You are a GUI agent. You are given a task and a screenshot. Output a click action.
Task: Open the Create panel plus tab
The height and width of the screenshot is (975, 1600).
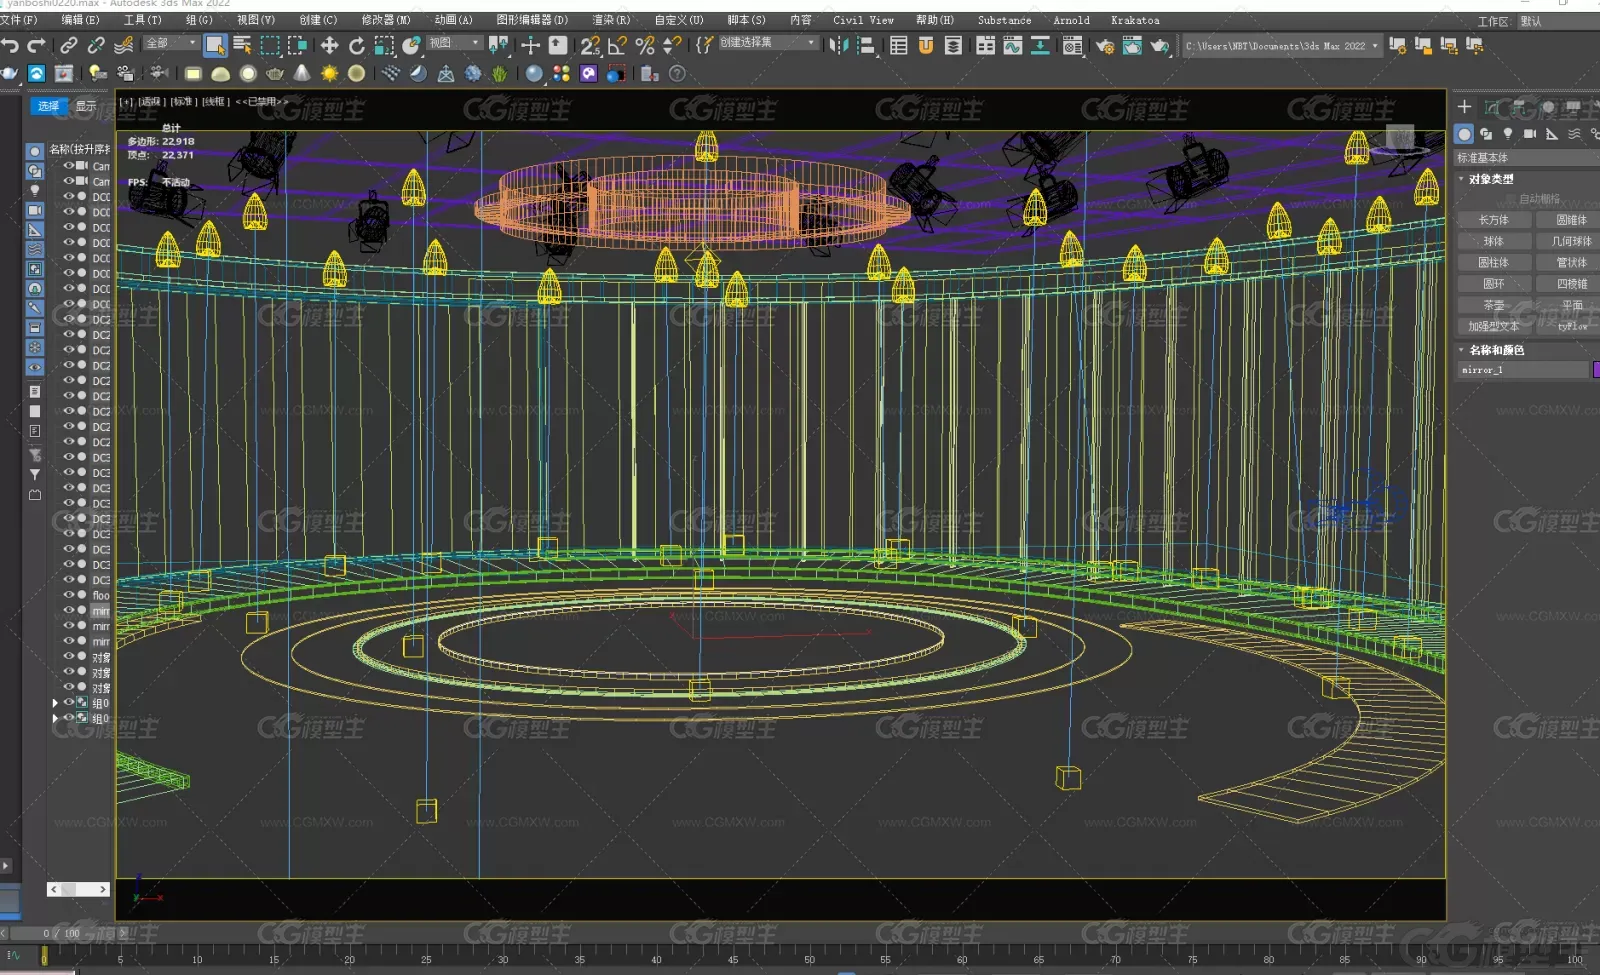click(x=1464, y=107)
